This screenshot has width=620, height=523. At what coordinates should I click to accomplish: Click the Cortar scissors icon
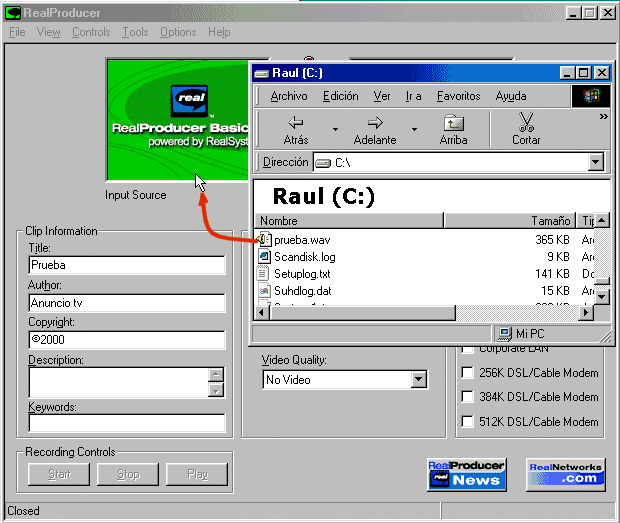click(x=526, y=122)
